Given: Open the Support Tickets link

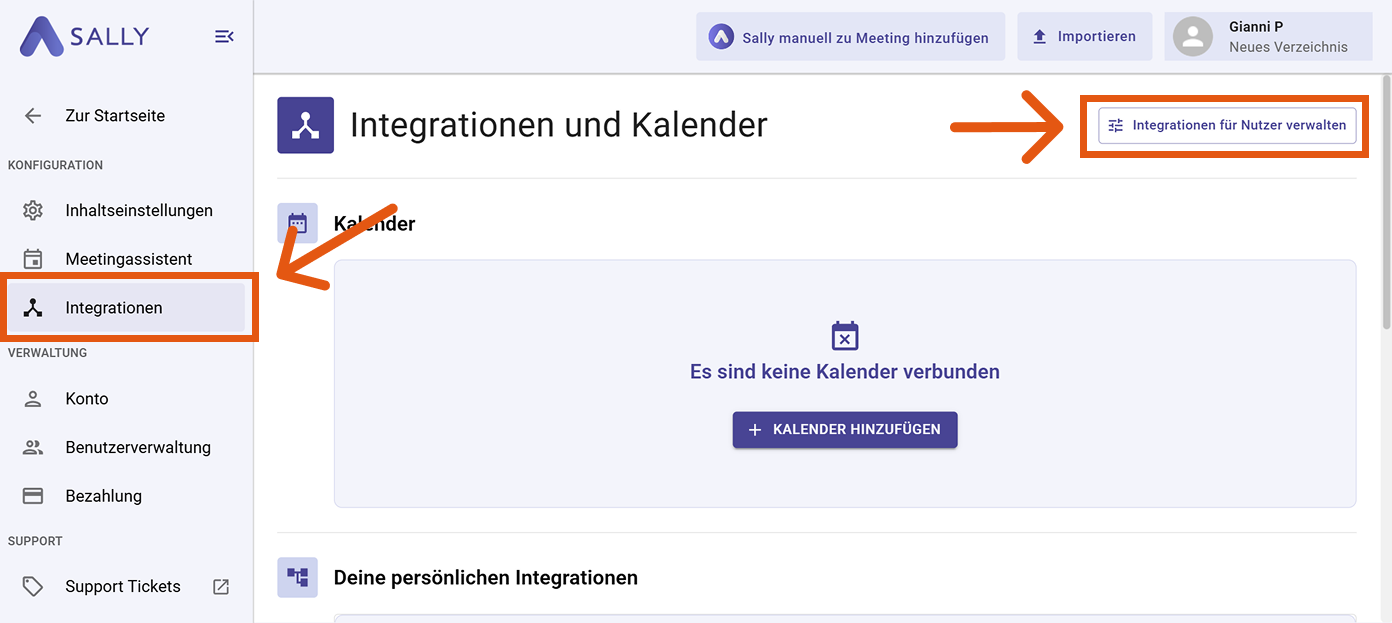Looking at the screenshot, I should click(123, 587).
